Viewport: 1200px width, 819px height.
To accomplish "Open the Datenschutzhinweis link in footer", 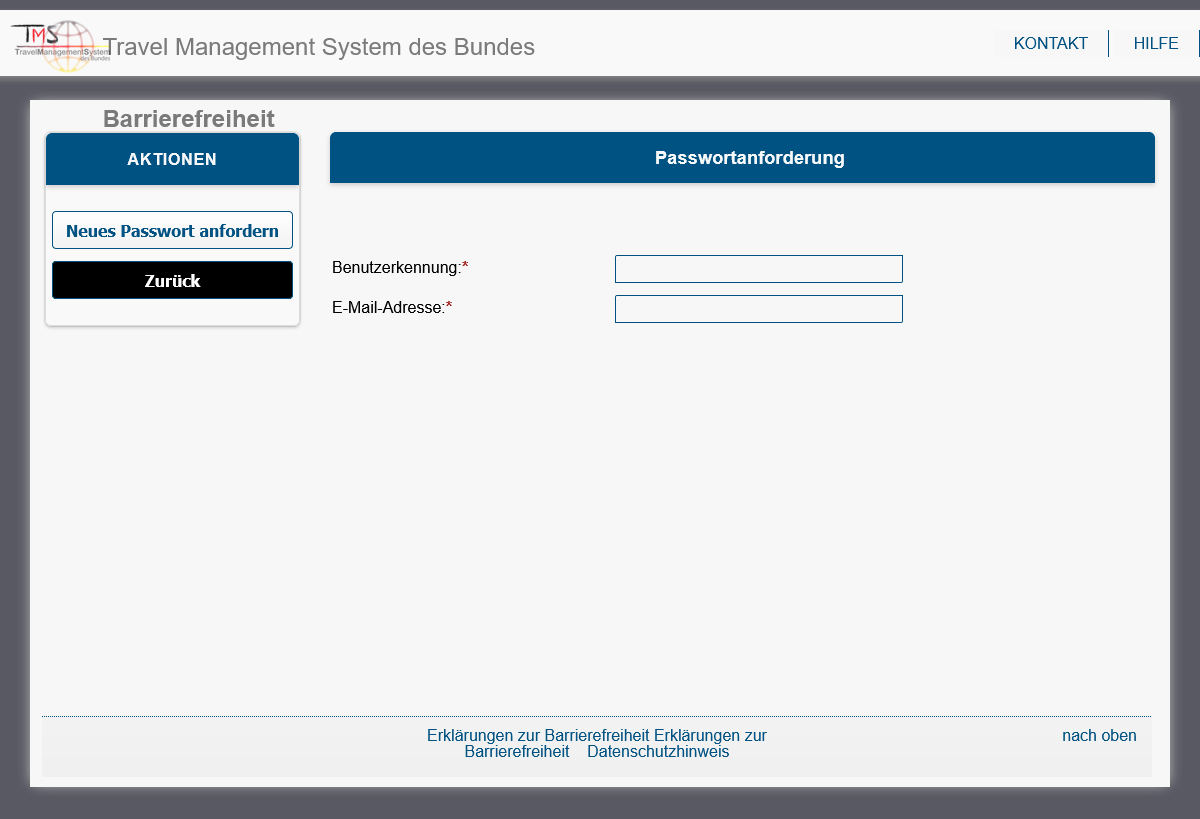I will (x=658, y=752).
